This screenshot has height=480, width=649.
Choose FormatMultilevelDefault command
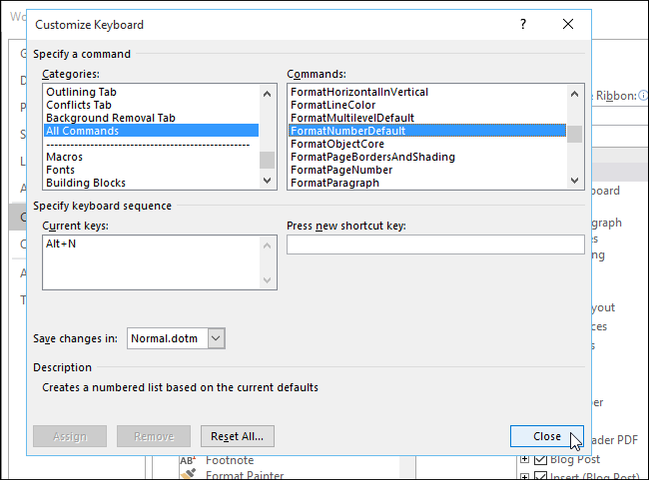tap(427, 118)
